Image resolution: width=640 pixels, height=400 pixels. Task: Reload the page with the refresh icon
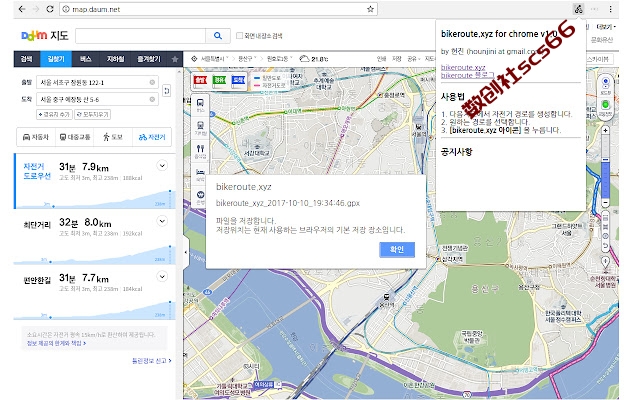tap(50, 9)
